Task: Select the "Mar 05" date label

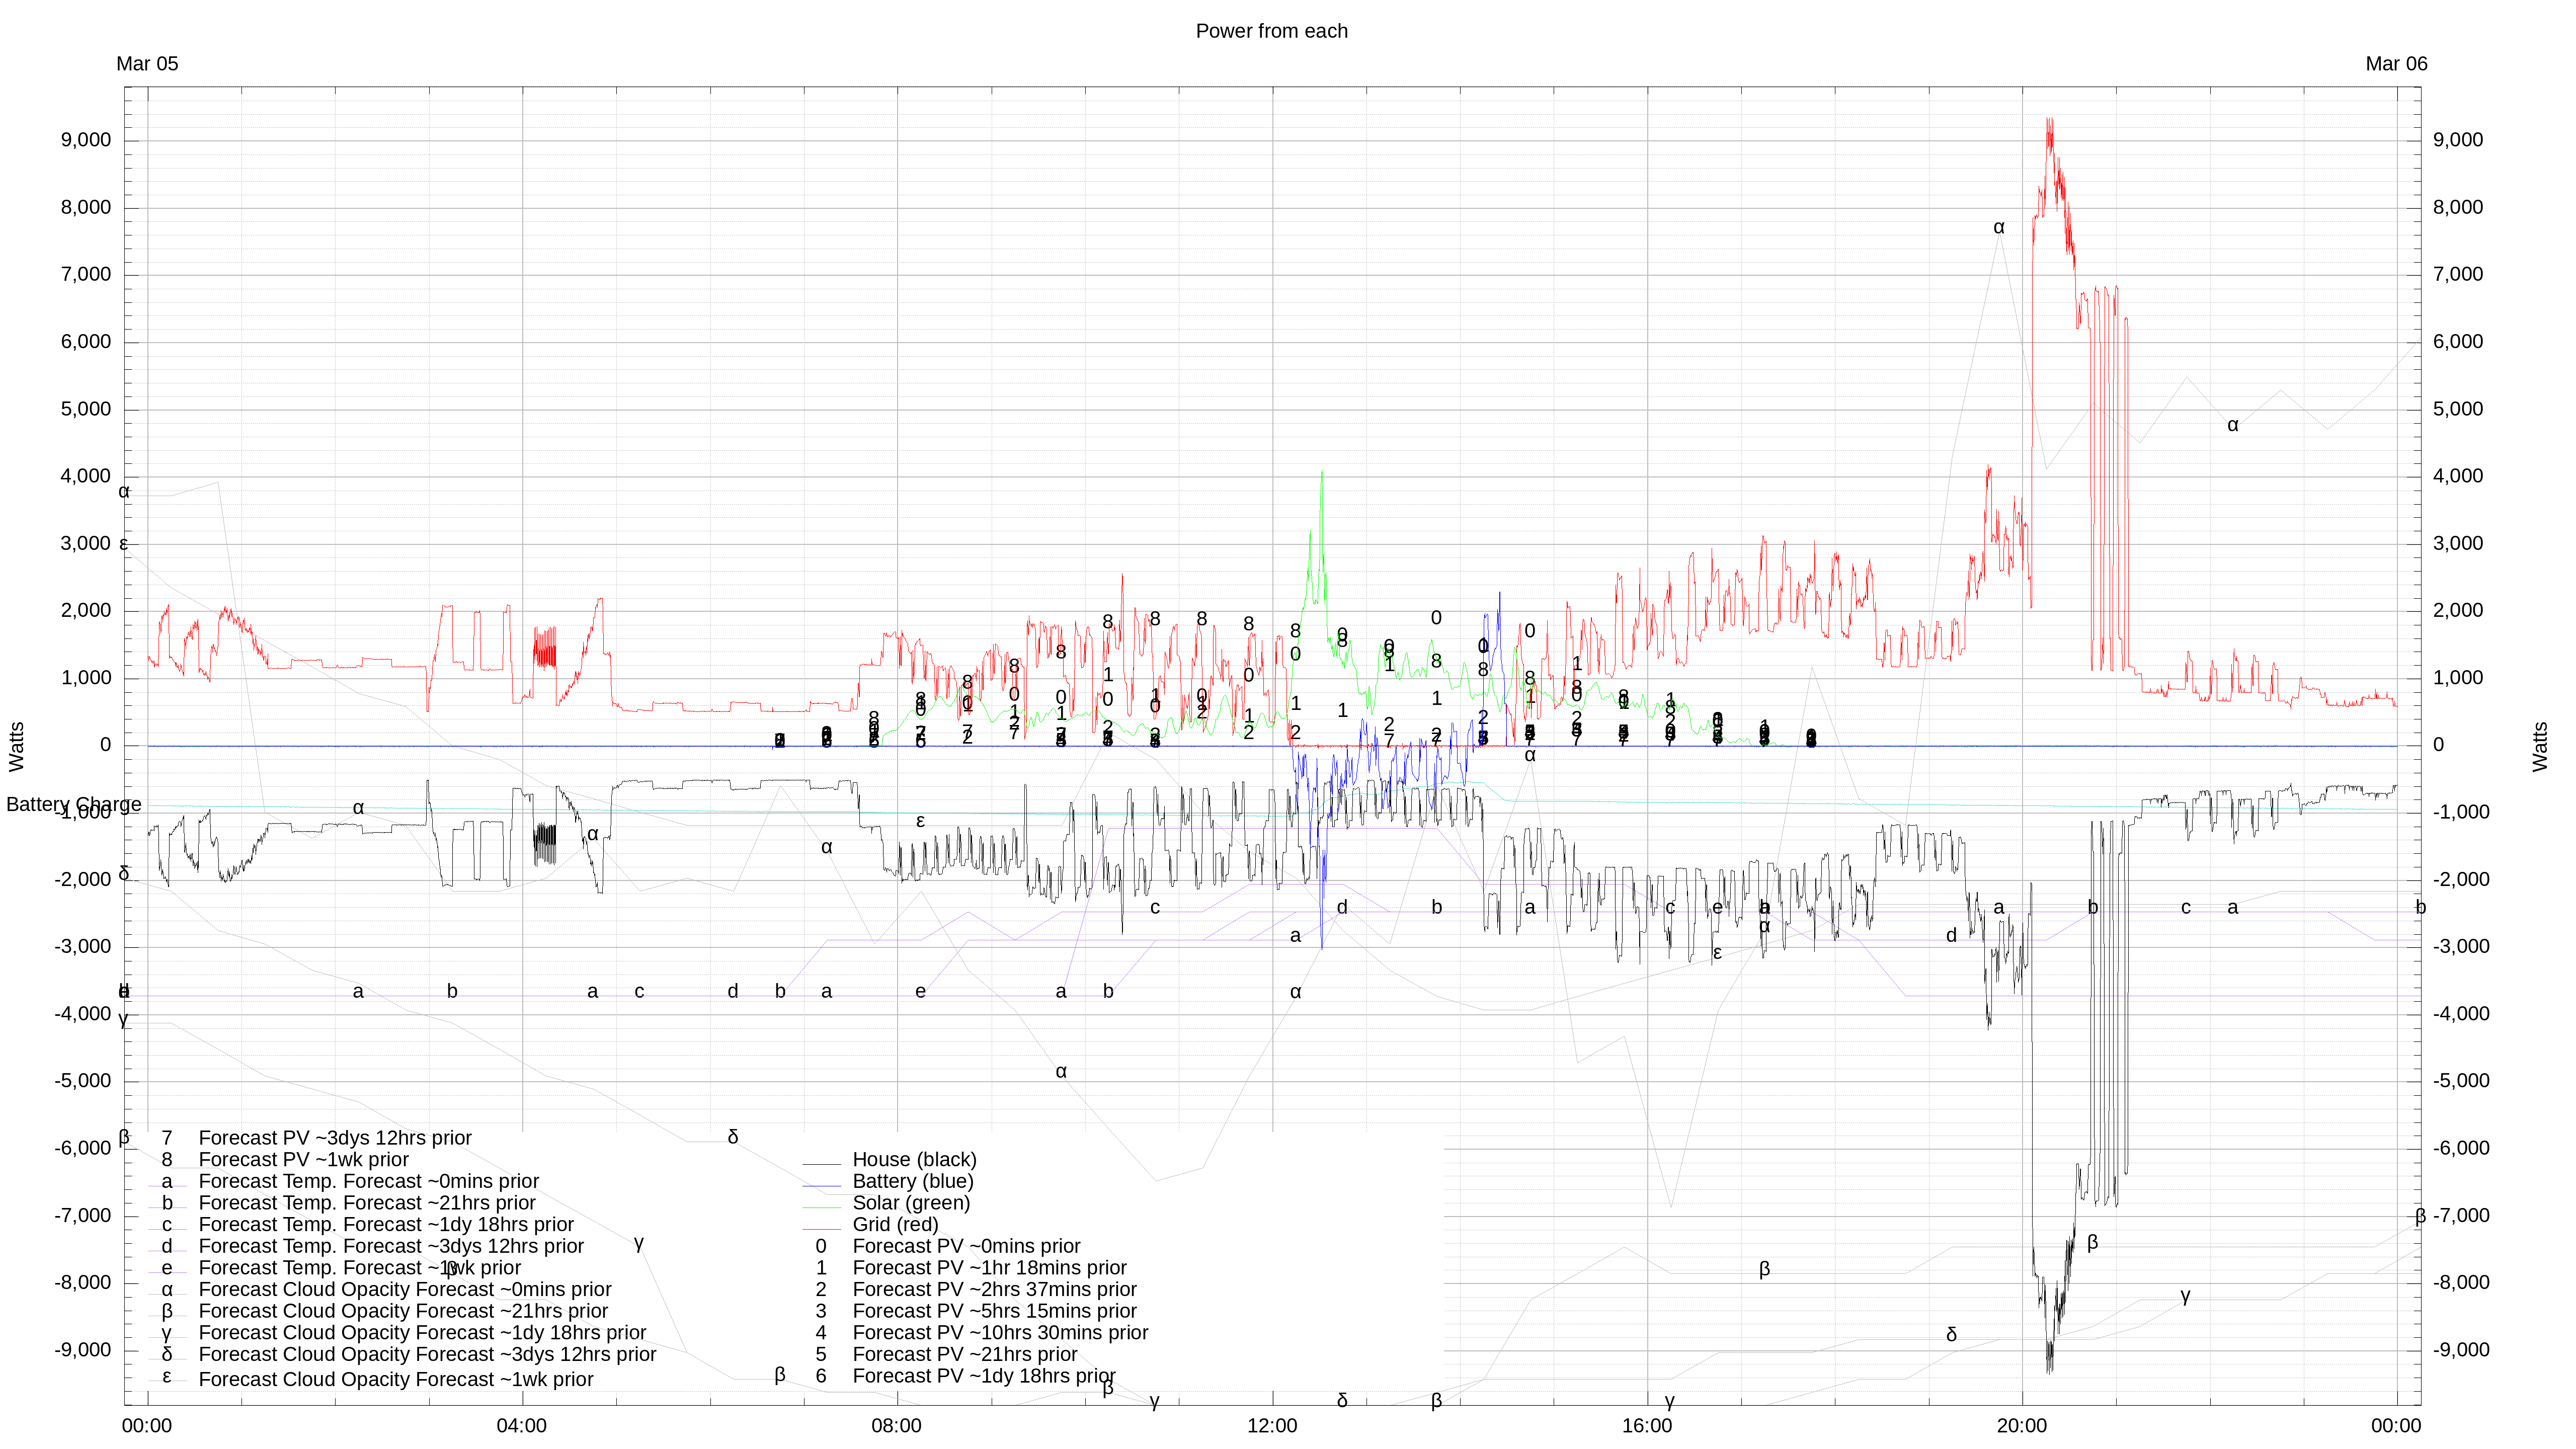Action: [147, 64]
